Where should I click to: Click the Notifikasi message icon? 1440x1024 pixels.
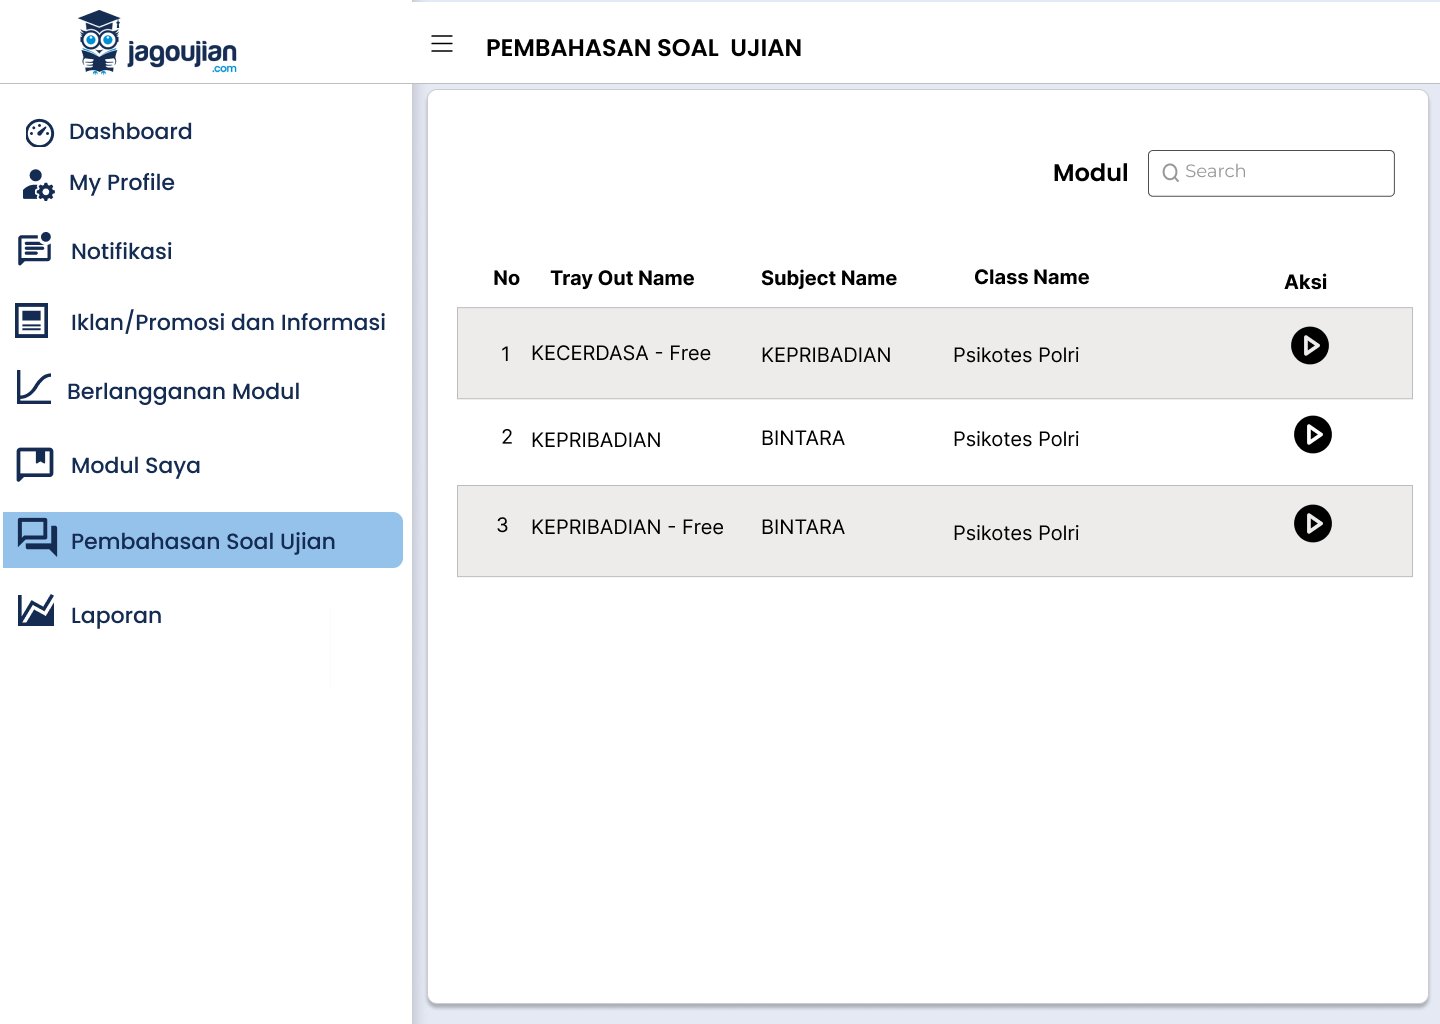click(x=35, y=249)
